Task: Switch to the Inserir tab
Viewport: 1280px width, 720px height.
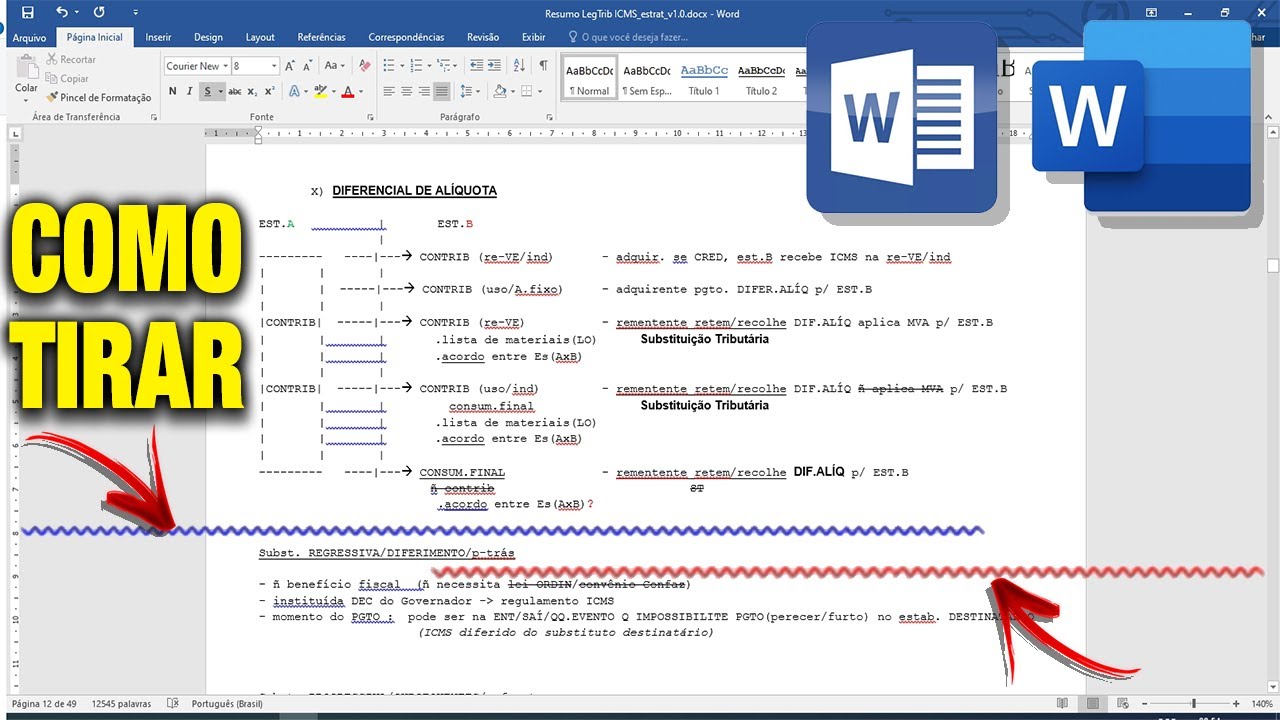Action: tap(158, 37)
